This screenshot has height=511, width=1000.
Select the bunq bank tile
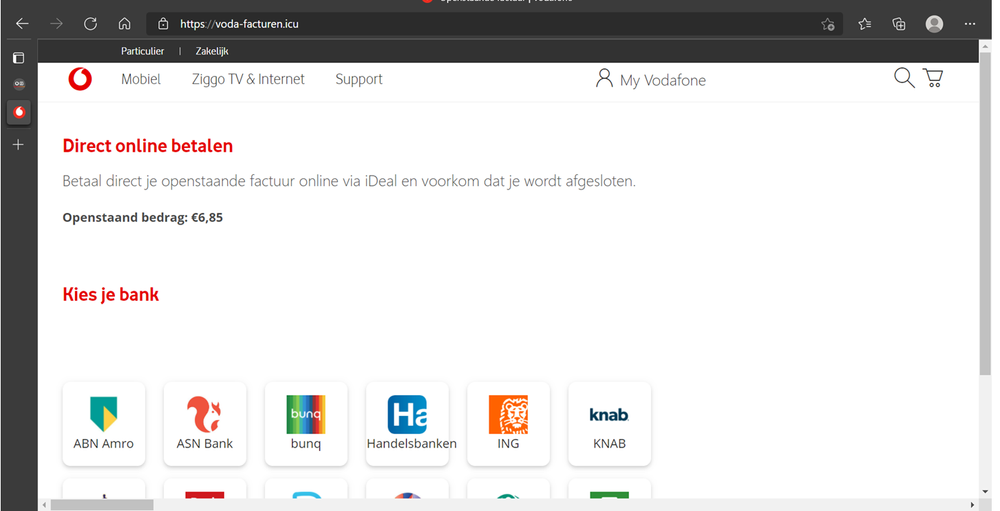(x=306, y=424)
